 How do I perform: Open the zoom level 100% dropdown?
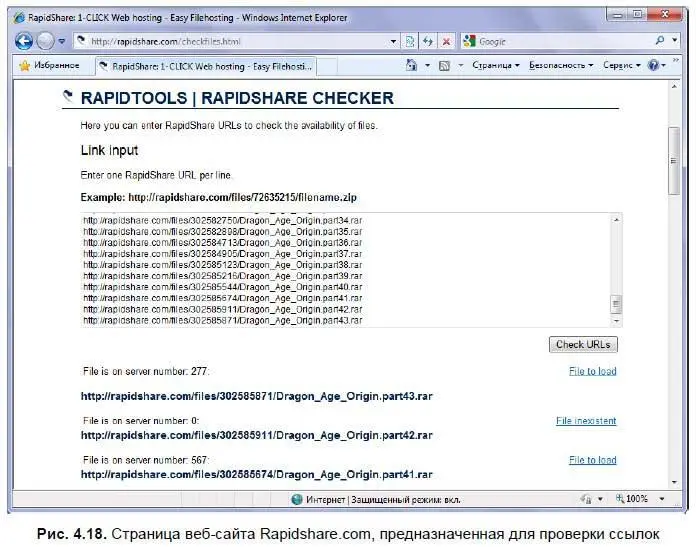pos(638,498)
